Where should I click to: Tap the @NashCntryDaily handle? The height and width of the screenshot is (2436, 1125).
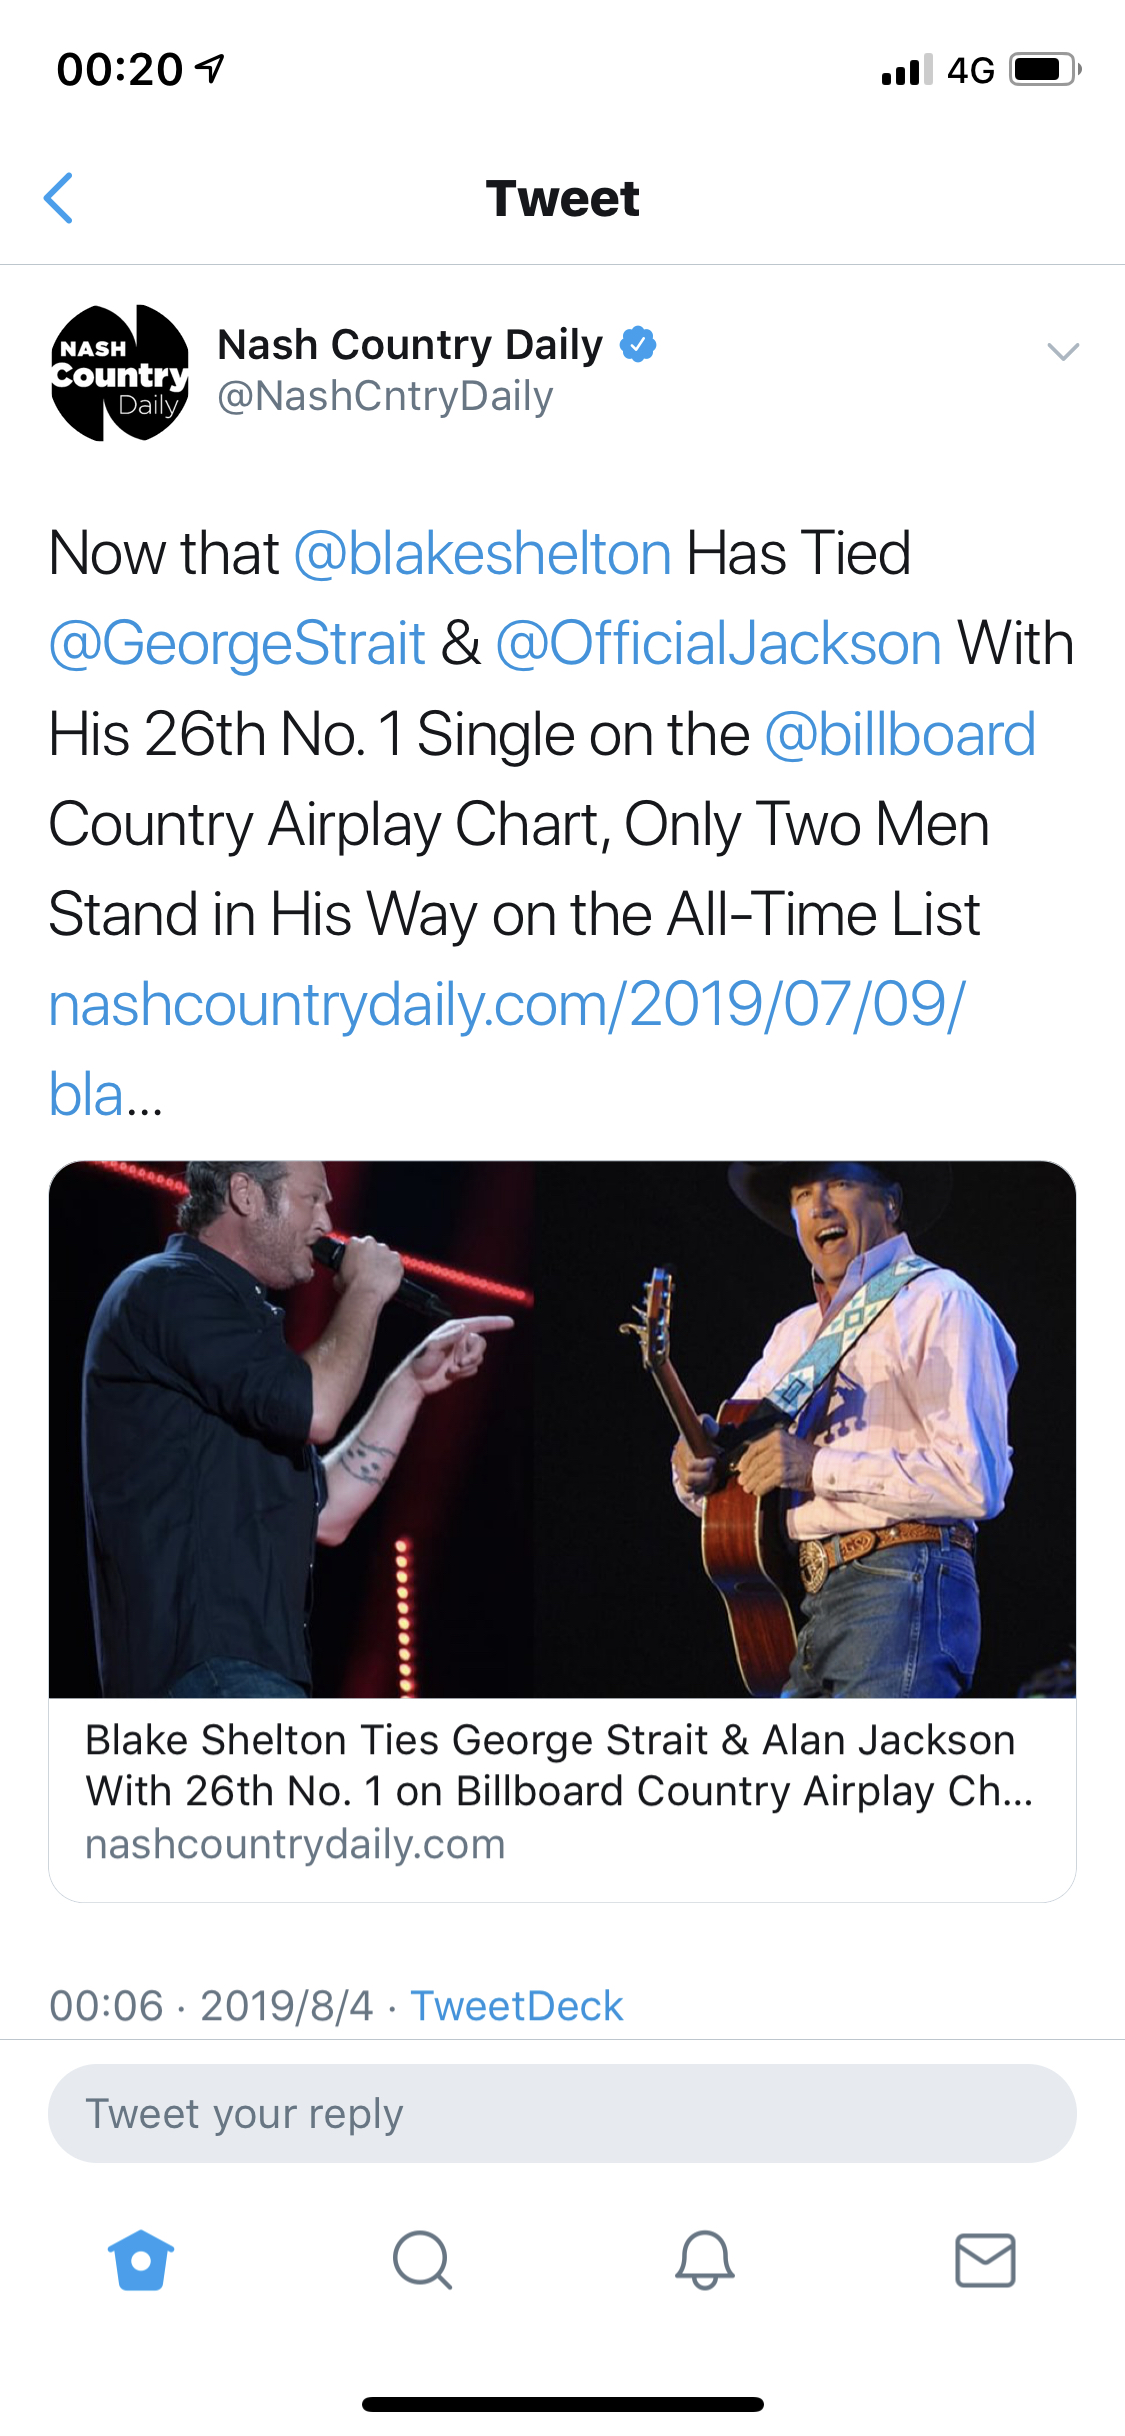[x=385, y=396]
